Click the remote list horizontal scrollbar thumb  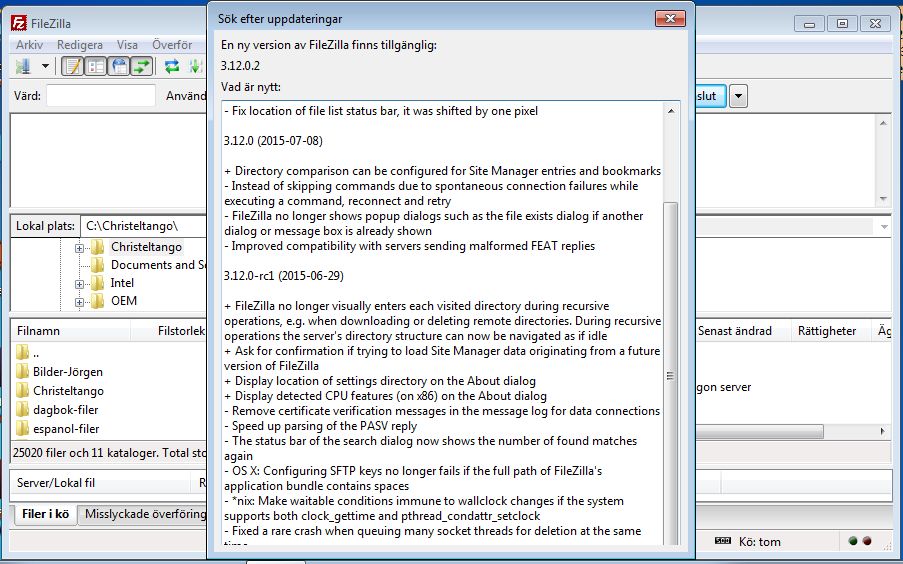tap(760, 431)
